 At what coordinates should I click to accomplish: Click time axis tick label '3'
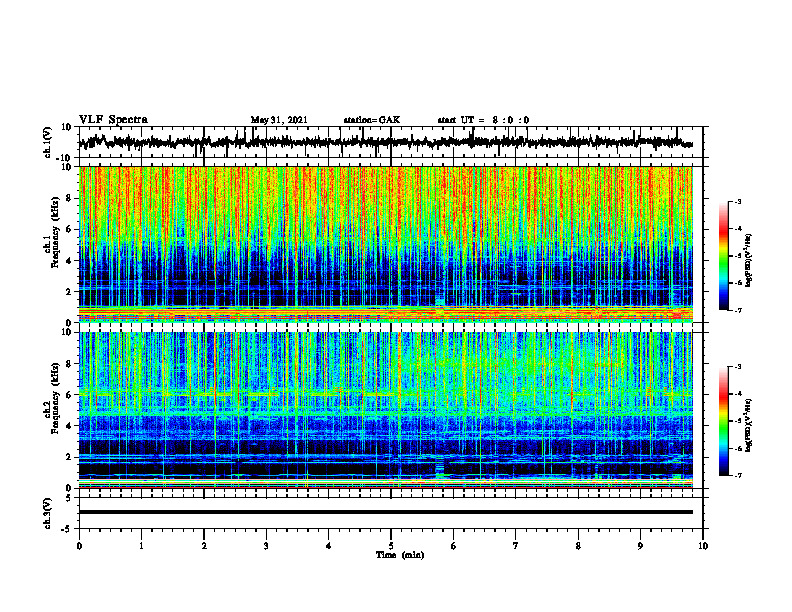tap(266, 546)
